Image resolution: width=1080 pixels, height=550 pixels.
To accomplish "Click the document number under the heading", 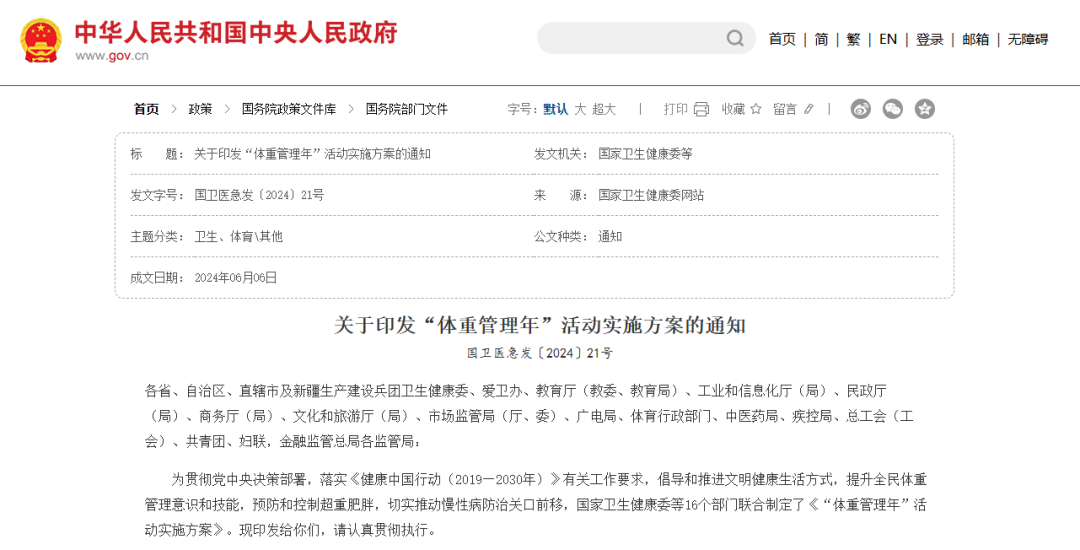I will pos(540,354).
